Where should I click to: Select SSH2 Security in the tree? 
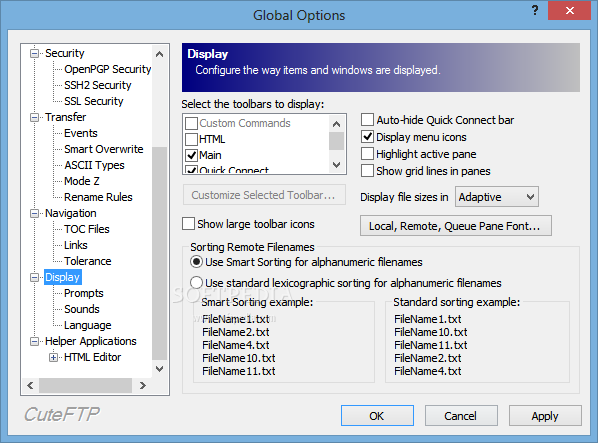[x=98, y=85]
